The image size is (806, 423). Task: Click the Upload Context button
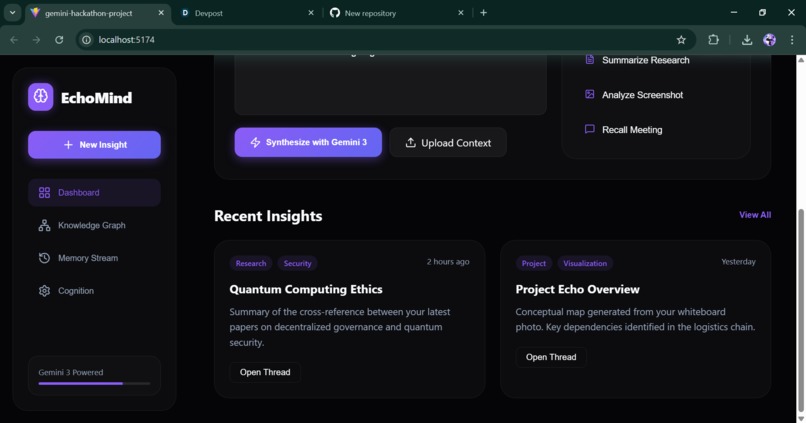point(448,142)
